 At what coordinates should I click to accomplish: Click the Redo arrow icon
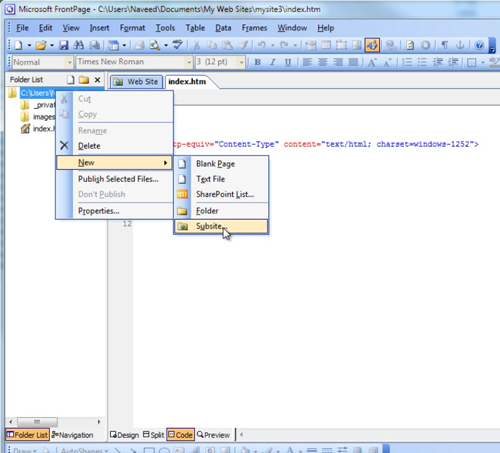point(284,45)
